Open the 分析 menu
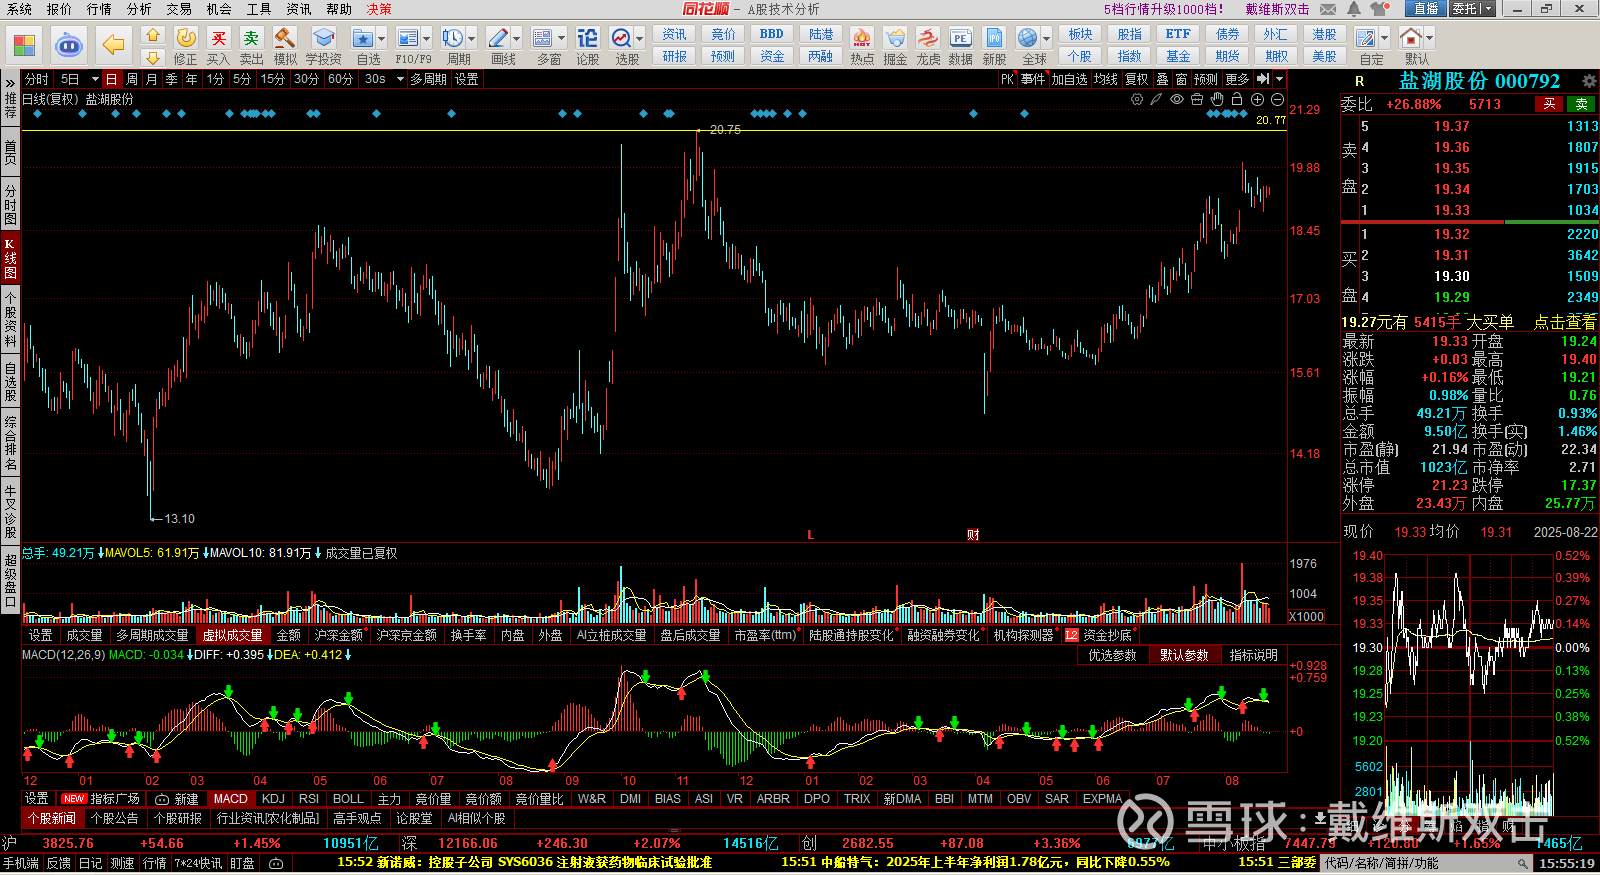1600x875 pixels. click(x=139, y=9)
